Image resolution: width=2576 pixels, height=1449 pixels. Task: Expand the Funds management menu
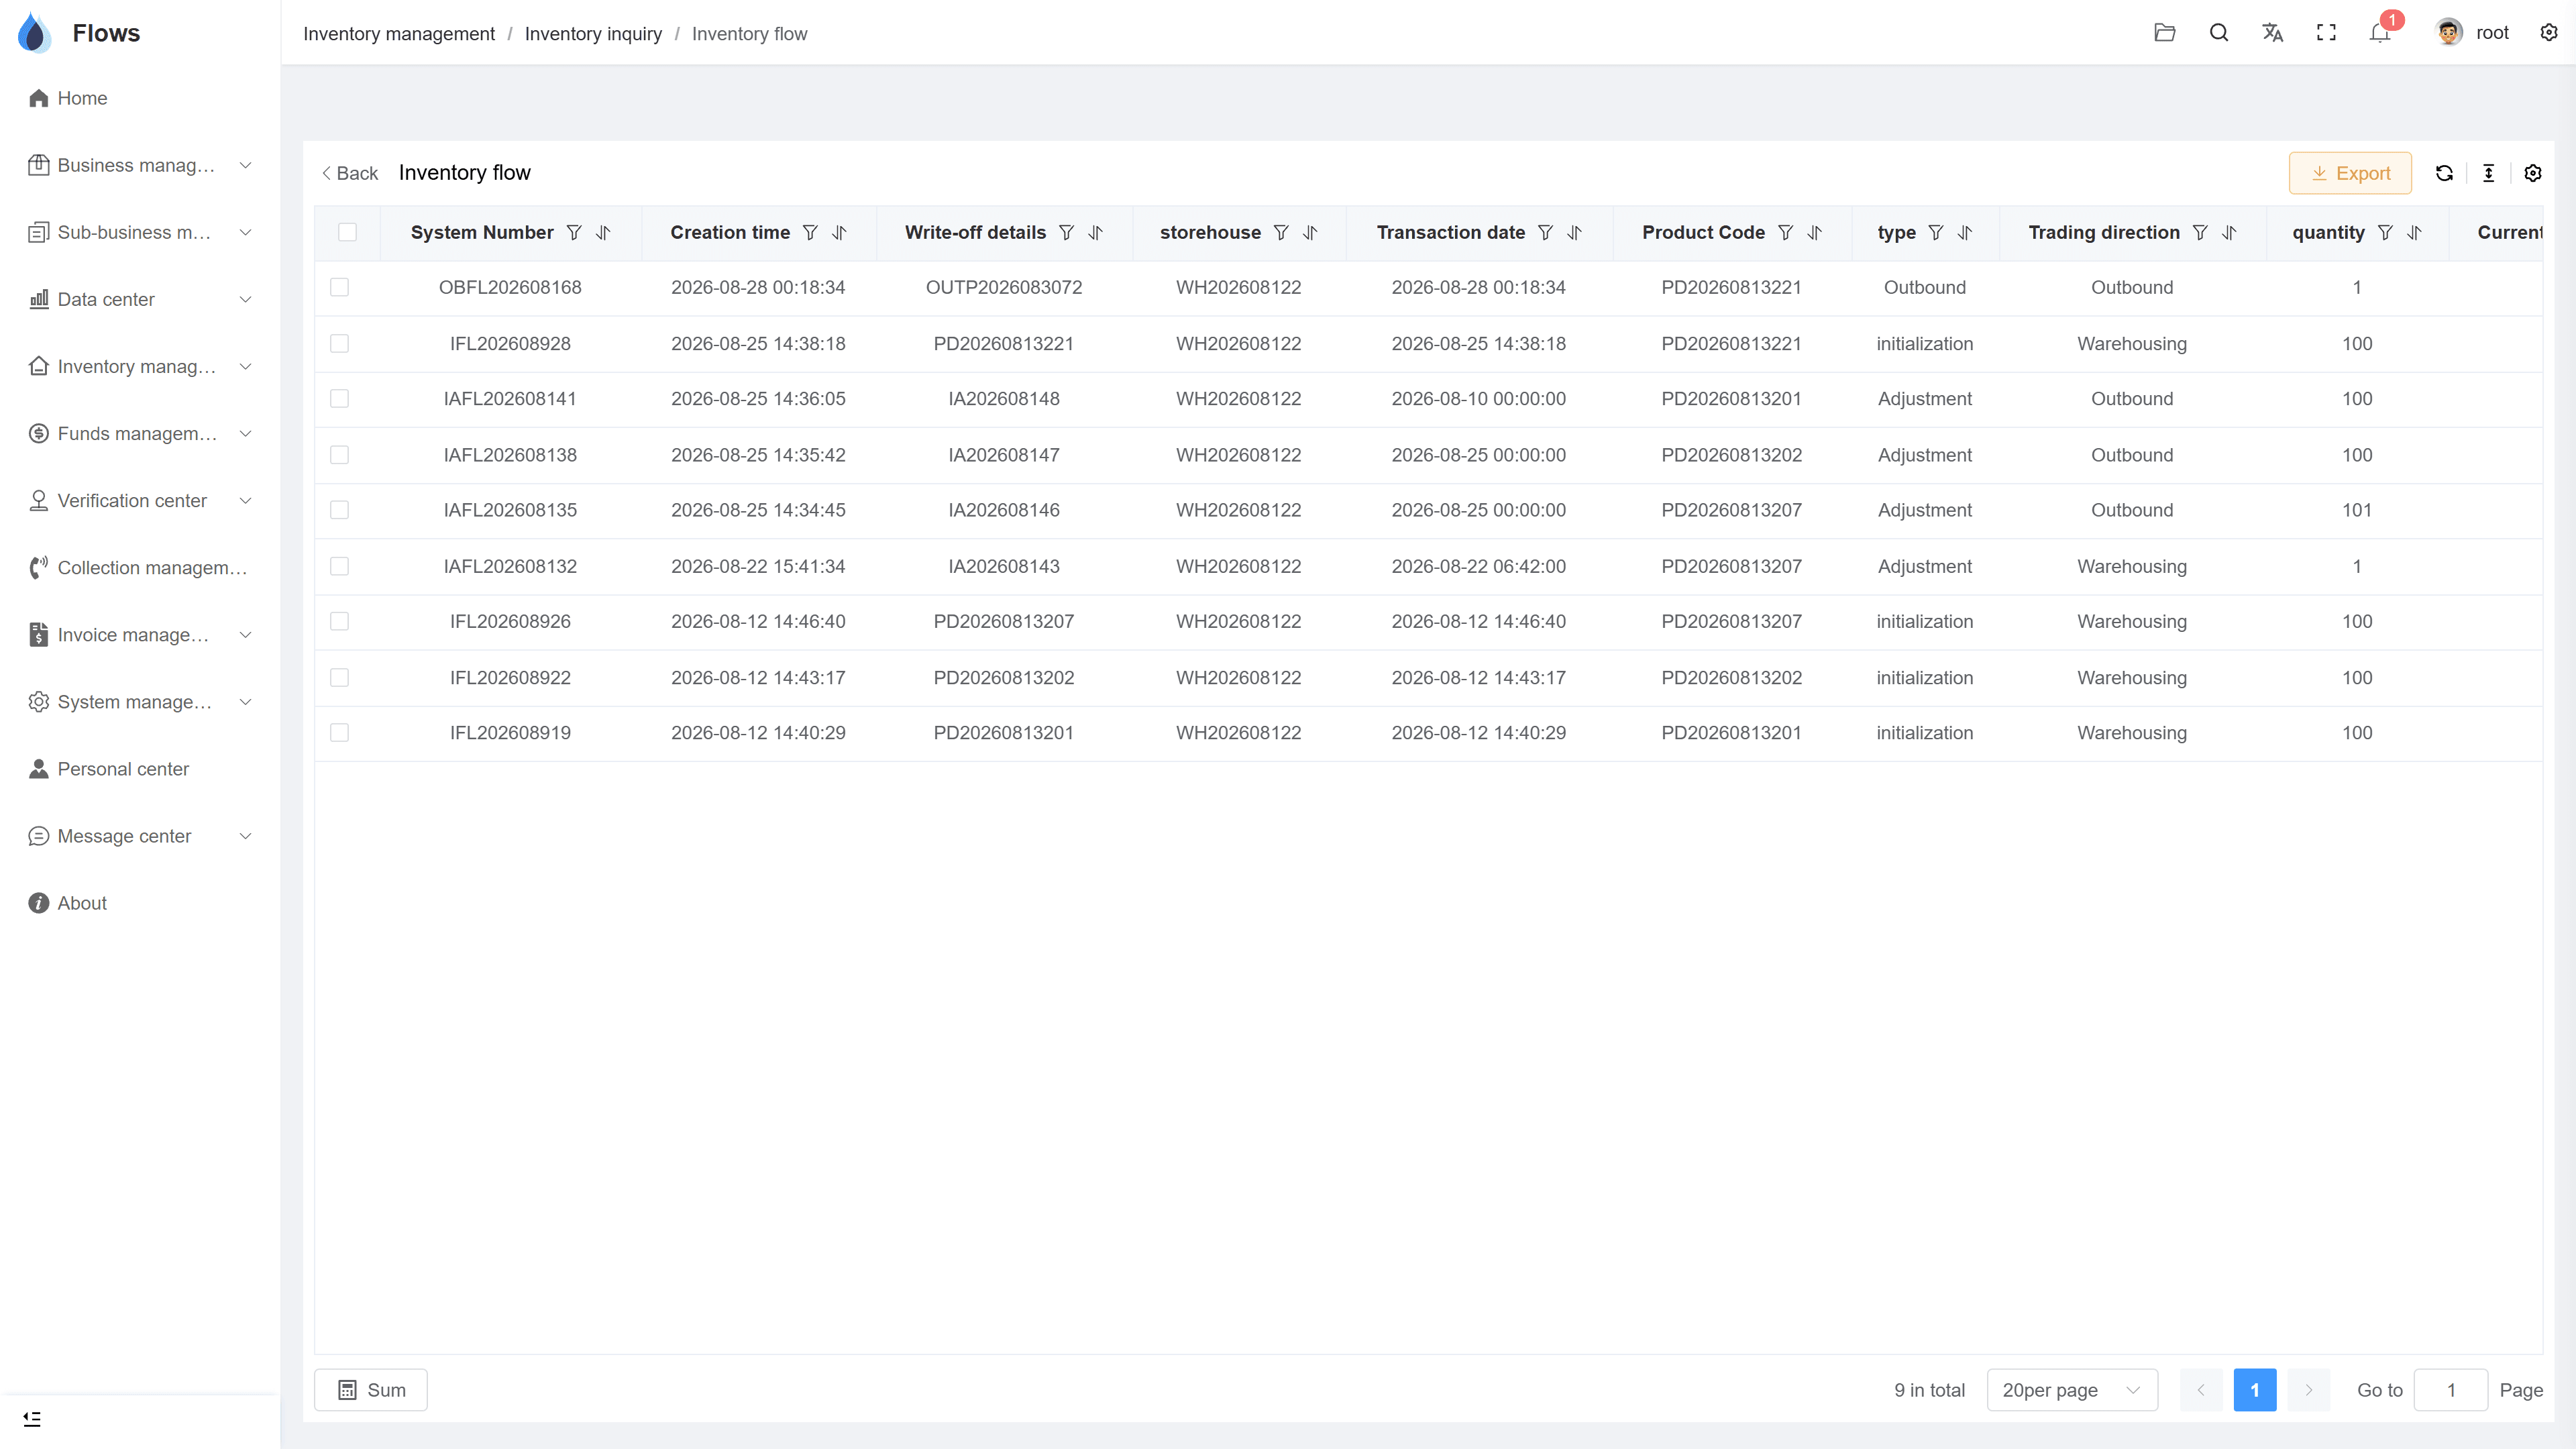point(140,433)
